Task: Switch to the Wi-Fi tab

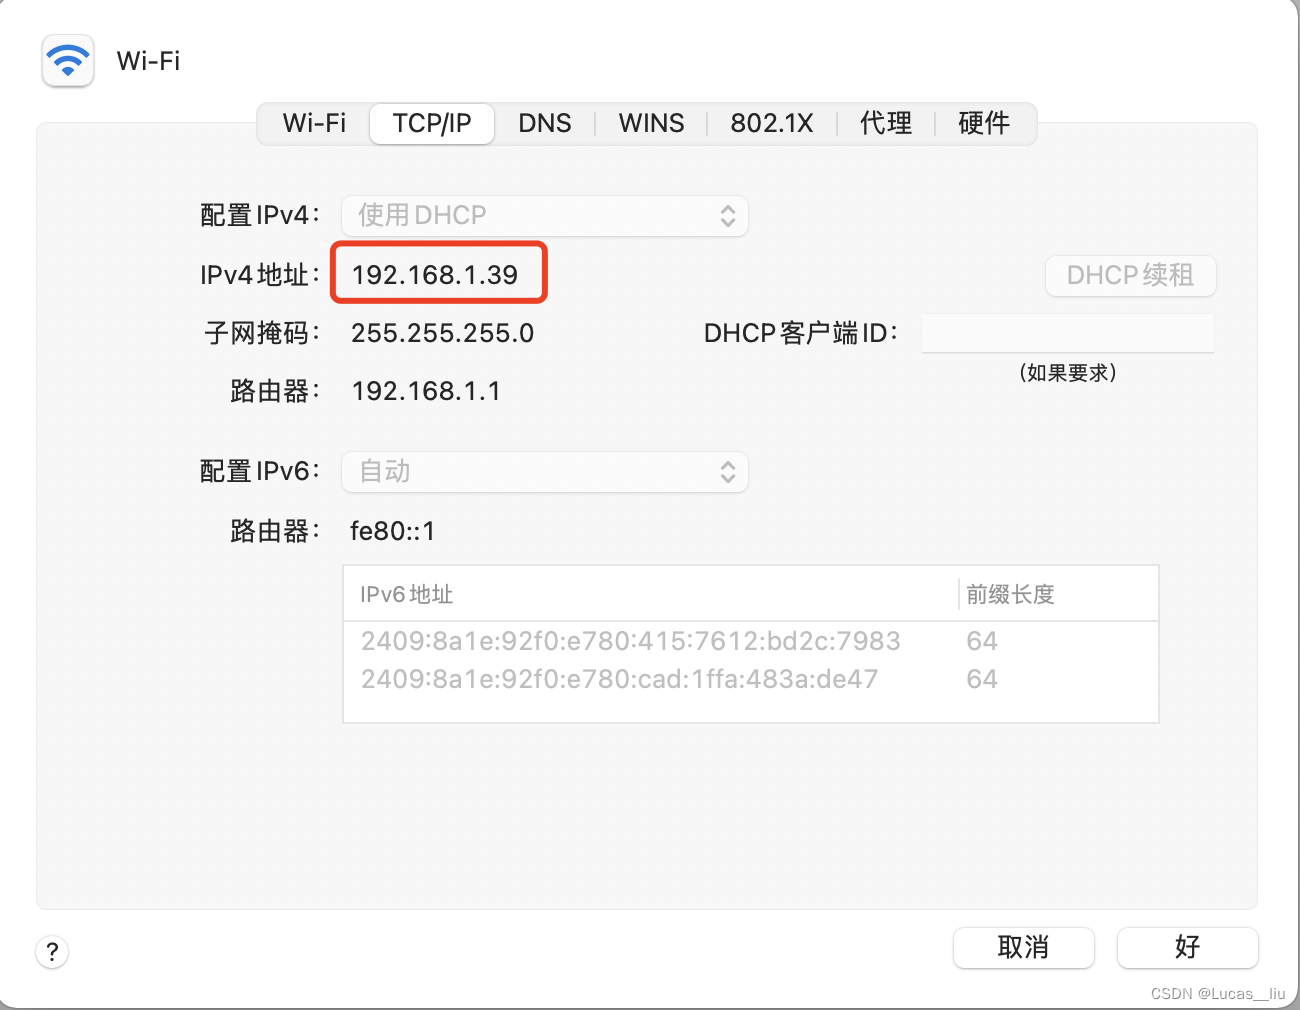Action: pos(314,123)
